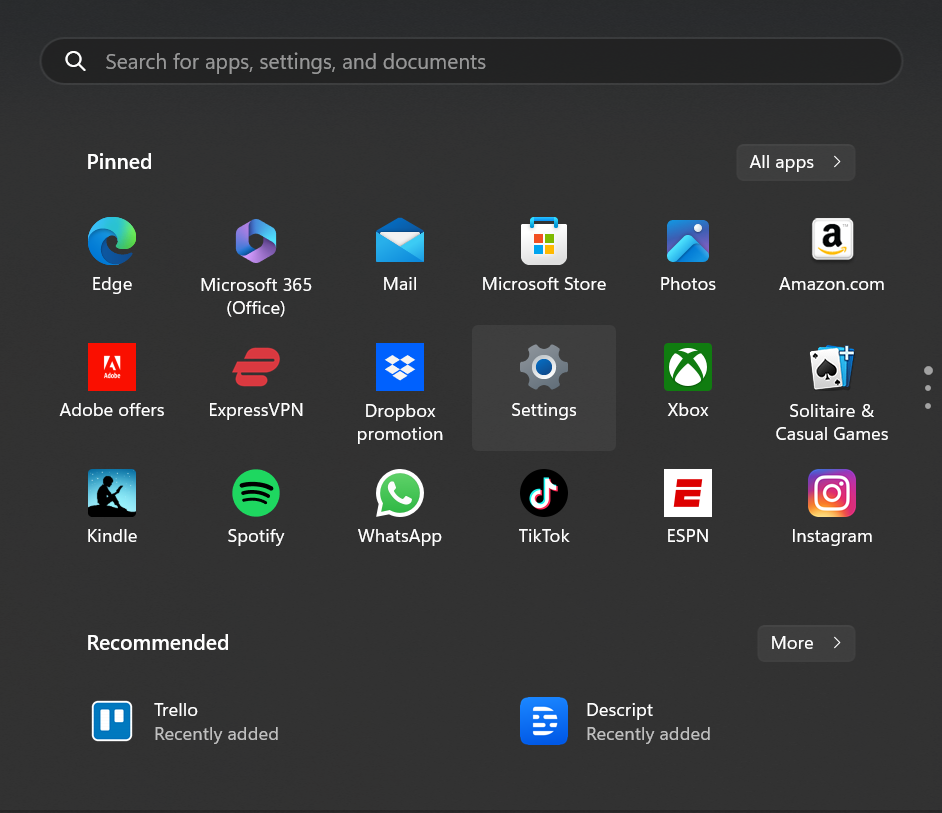This screenshot has height=813, width=942.
Task: Expand the All apps list
Action: tap(795, 162)
